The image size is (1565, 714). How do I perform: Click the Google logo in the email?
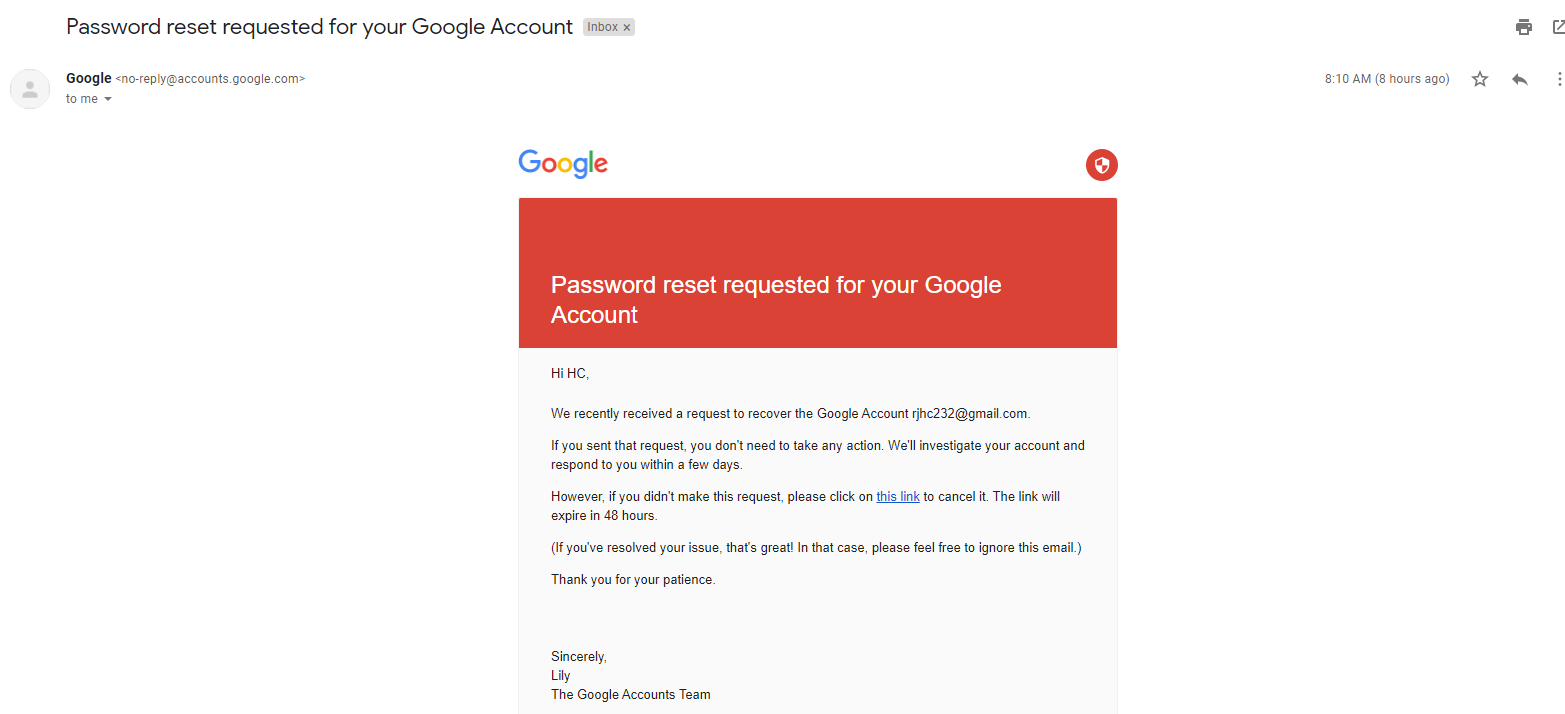tap(563, 165)
